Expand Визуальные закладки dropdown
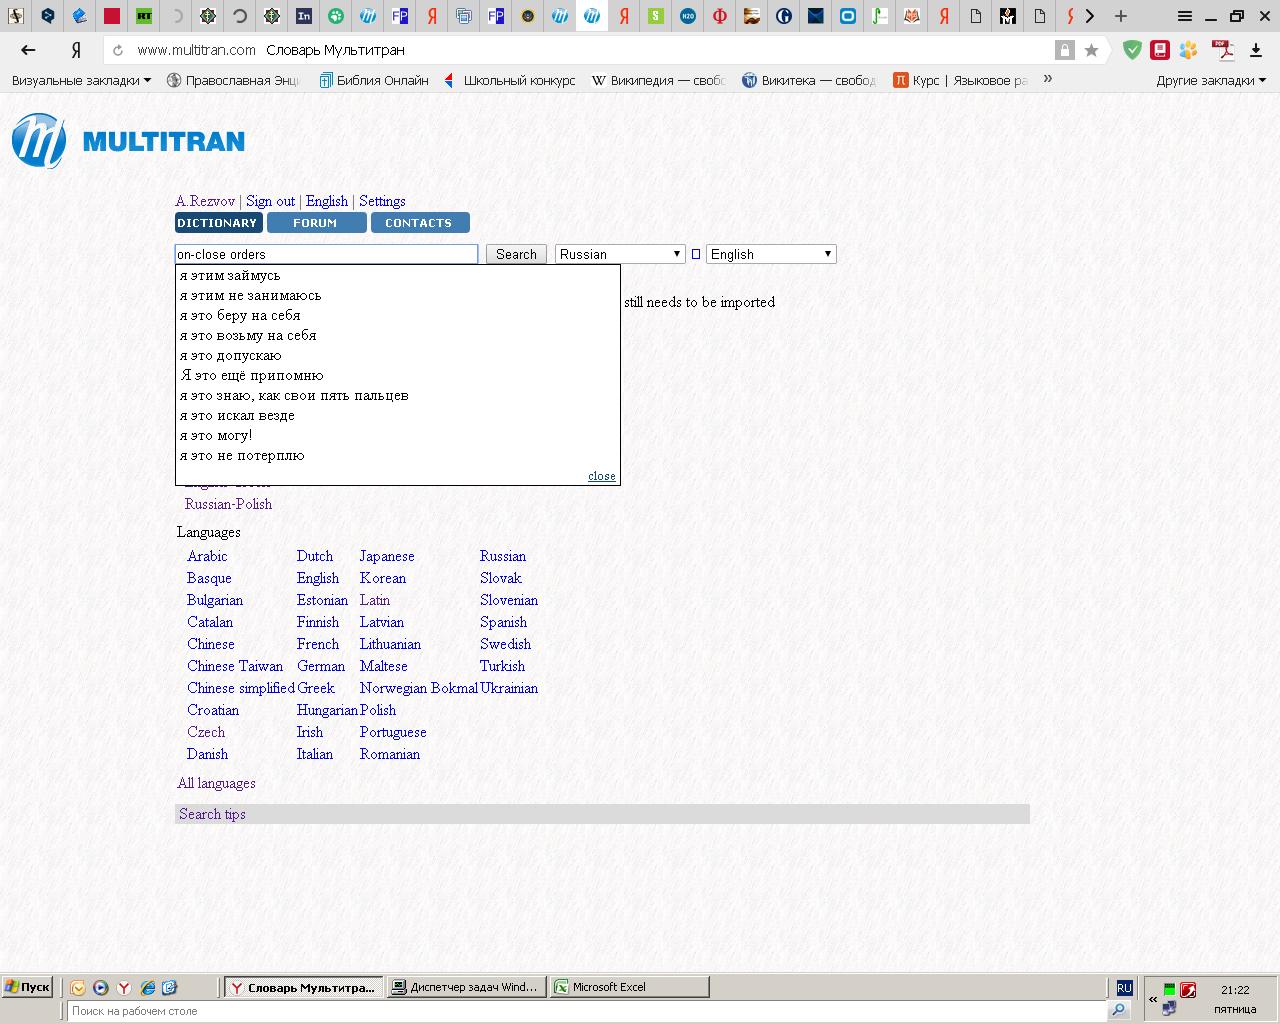This screenshot has width=1280, height=1024. 81,80
